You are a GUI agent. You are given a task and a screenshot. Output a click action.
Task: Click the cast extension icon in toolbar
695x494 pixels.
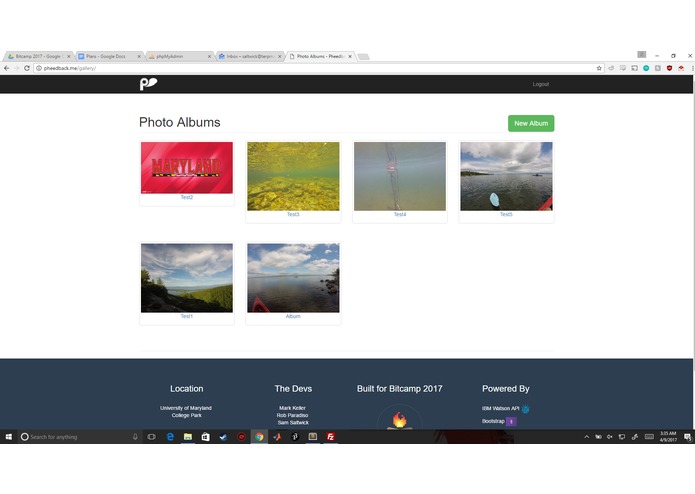635,68
